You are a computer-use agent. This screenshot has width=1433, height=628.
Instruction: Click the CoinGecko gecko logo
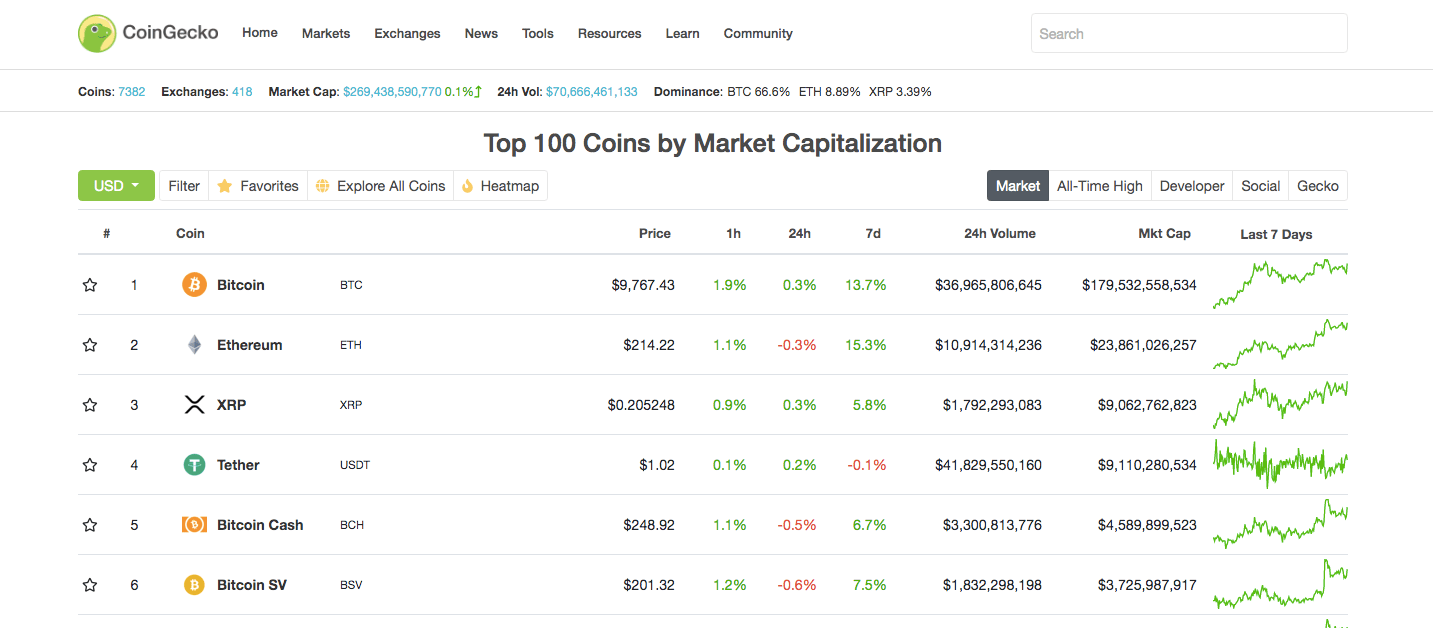(96, 32)
